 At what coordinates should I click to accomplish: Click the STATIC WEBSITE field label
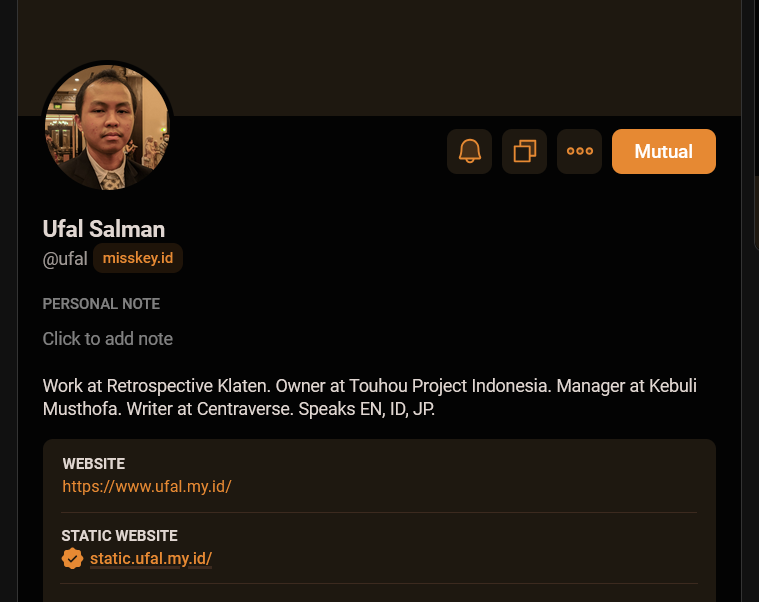coord(119,536)
